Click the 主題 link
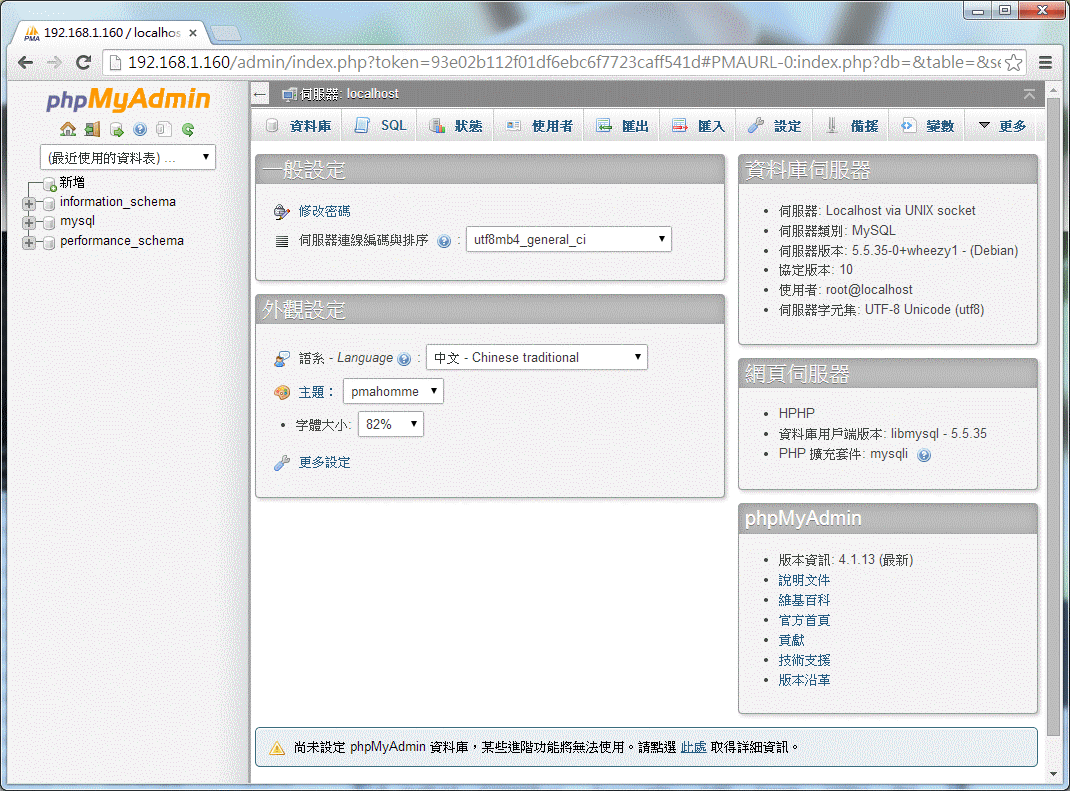The image size is (1070, 791). [311, 392]
